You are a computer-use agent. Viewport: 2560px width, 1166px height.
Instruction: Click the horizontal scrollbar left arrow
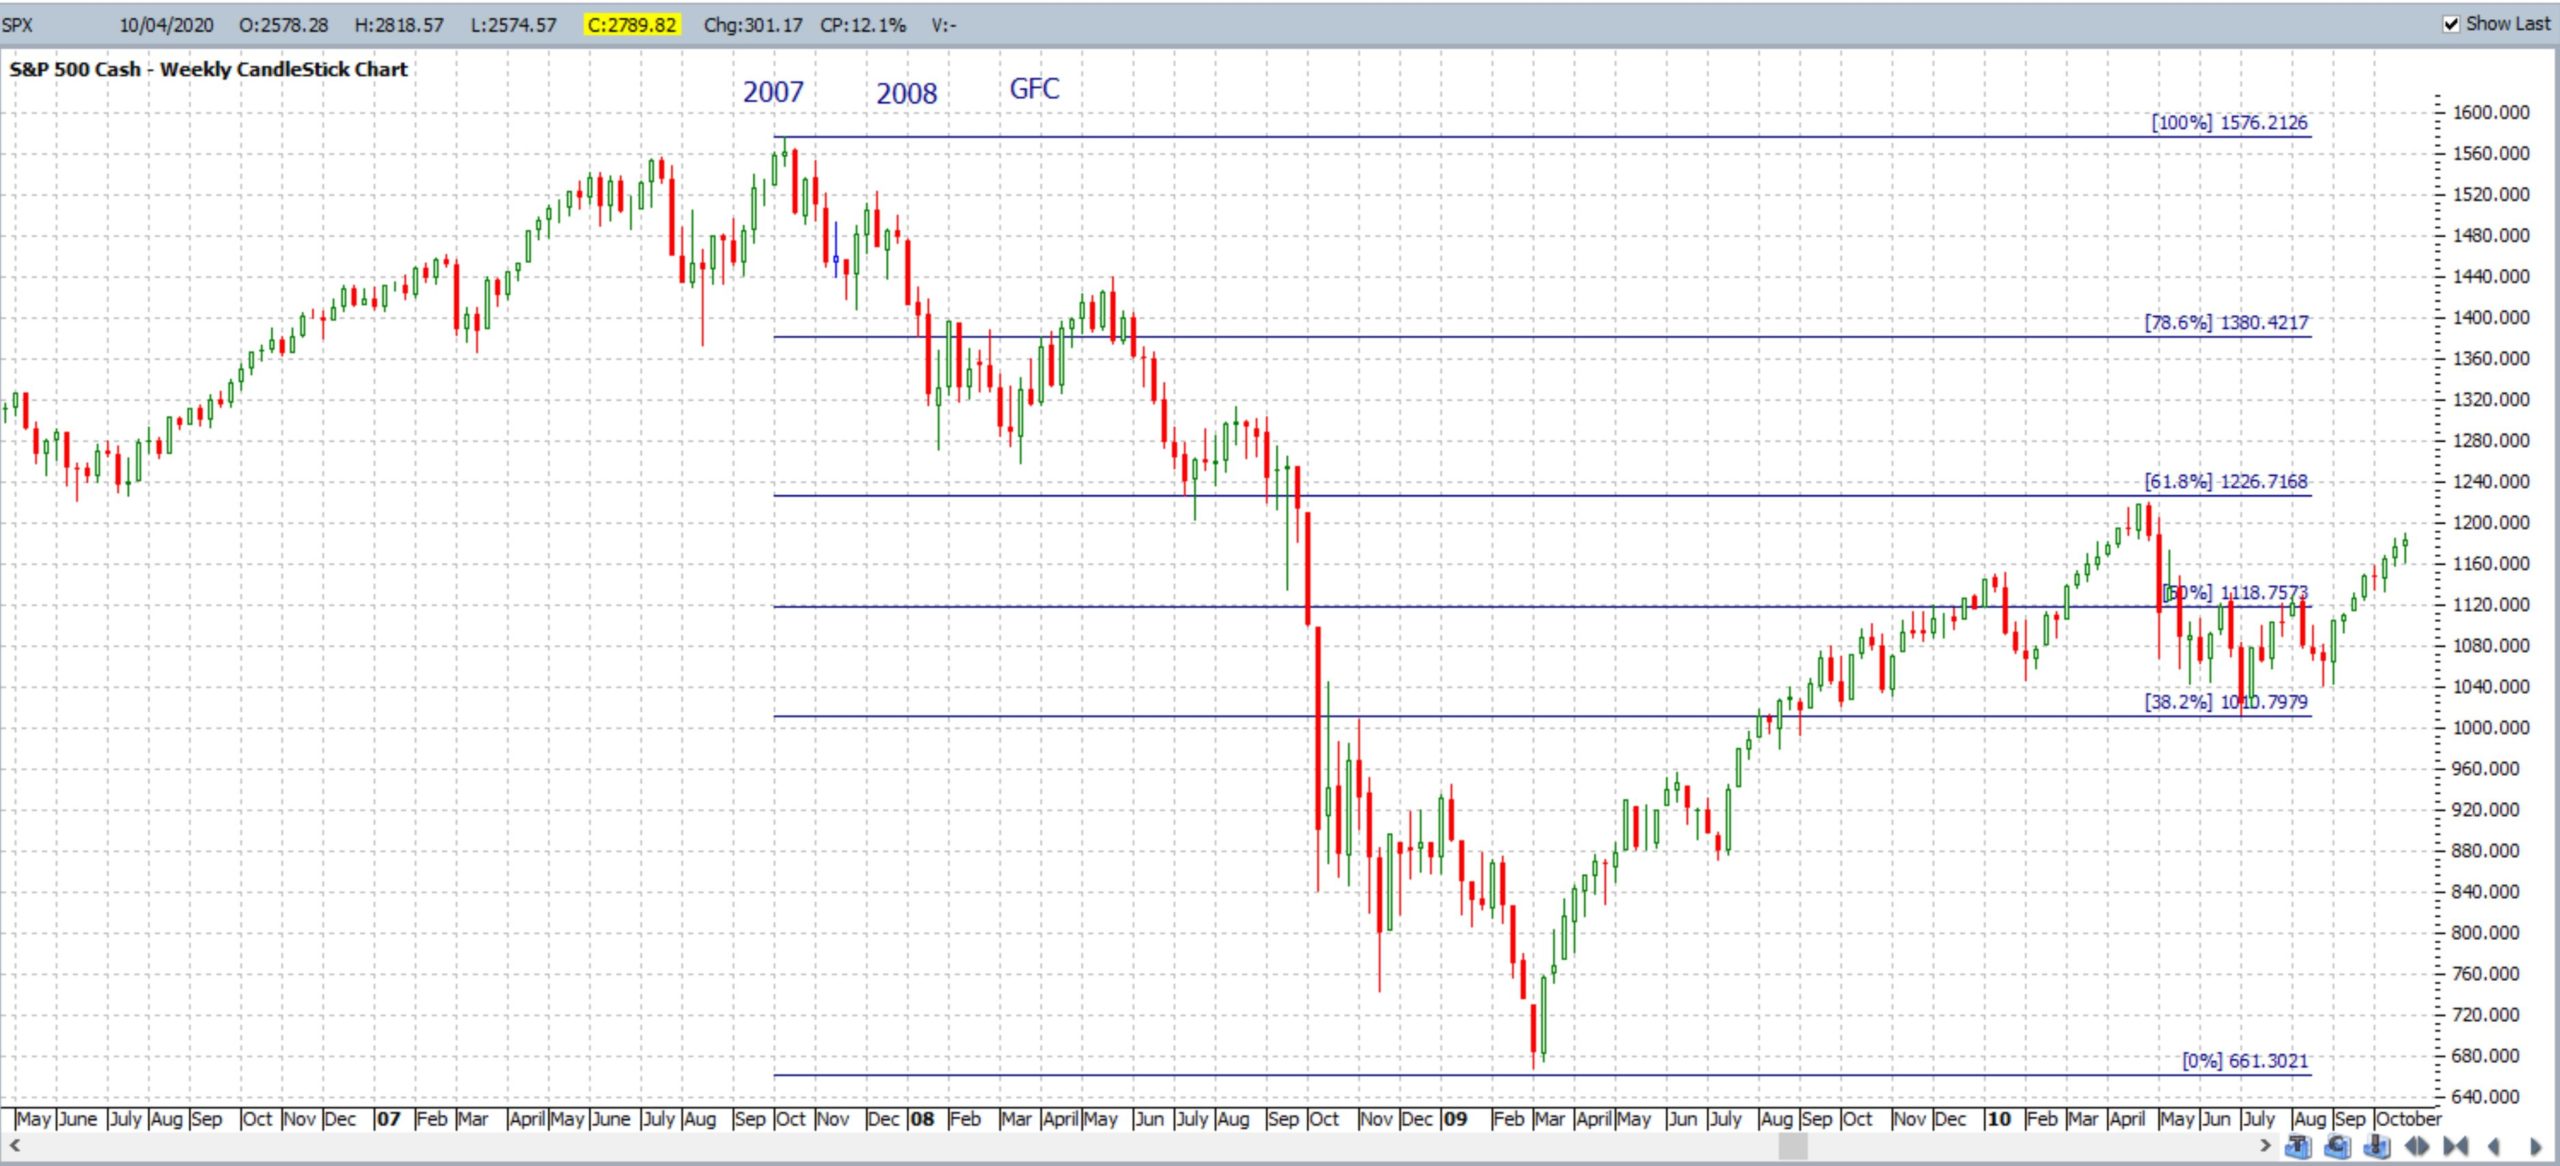point(14,1145)
